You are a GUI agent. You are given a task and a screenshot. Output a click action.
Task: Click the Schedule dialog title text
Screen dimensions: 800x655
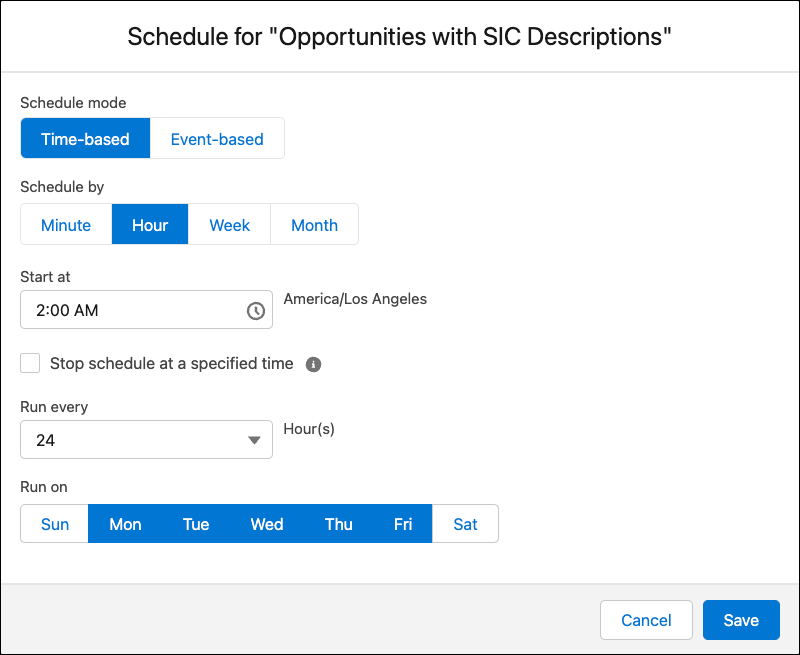click(399, 37)
